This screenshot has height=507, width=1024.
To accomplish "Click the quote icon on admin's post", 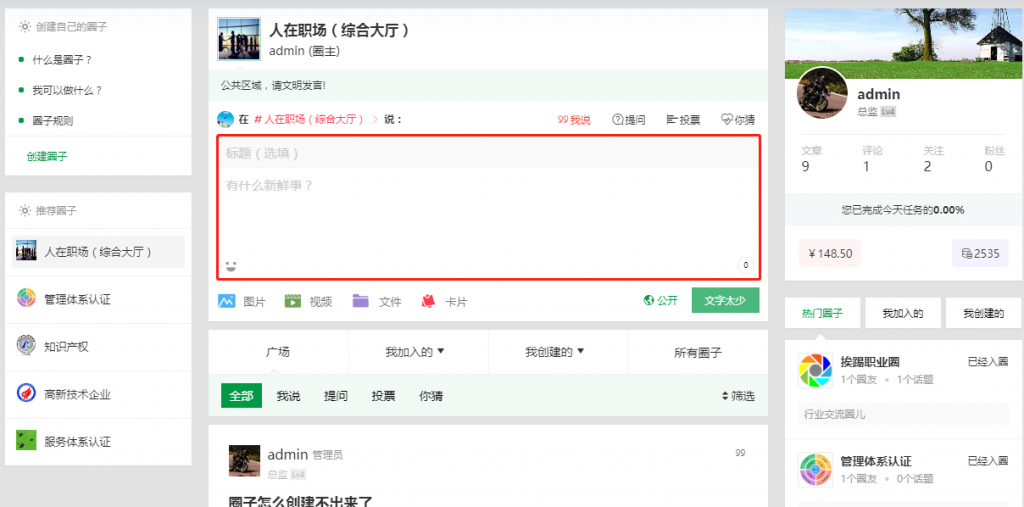I will click(740, 453).
